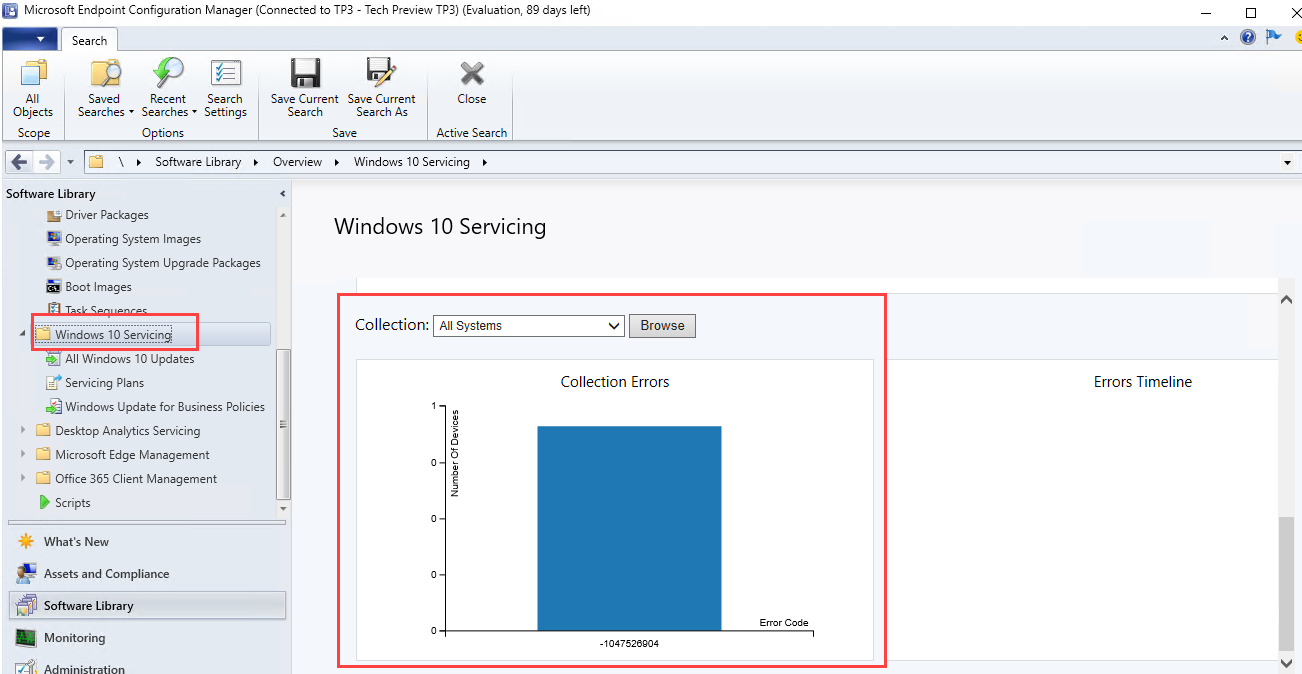Click the main pane scroll-up arrow
This screenshot has width=1302, height=674.
[x=1288, y=300]
